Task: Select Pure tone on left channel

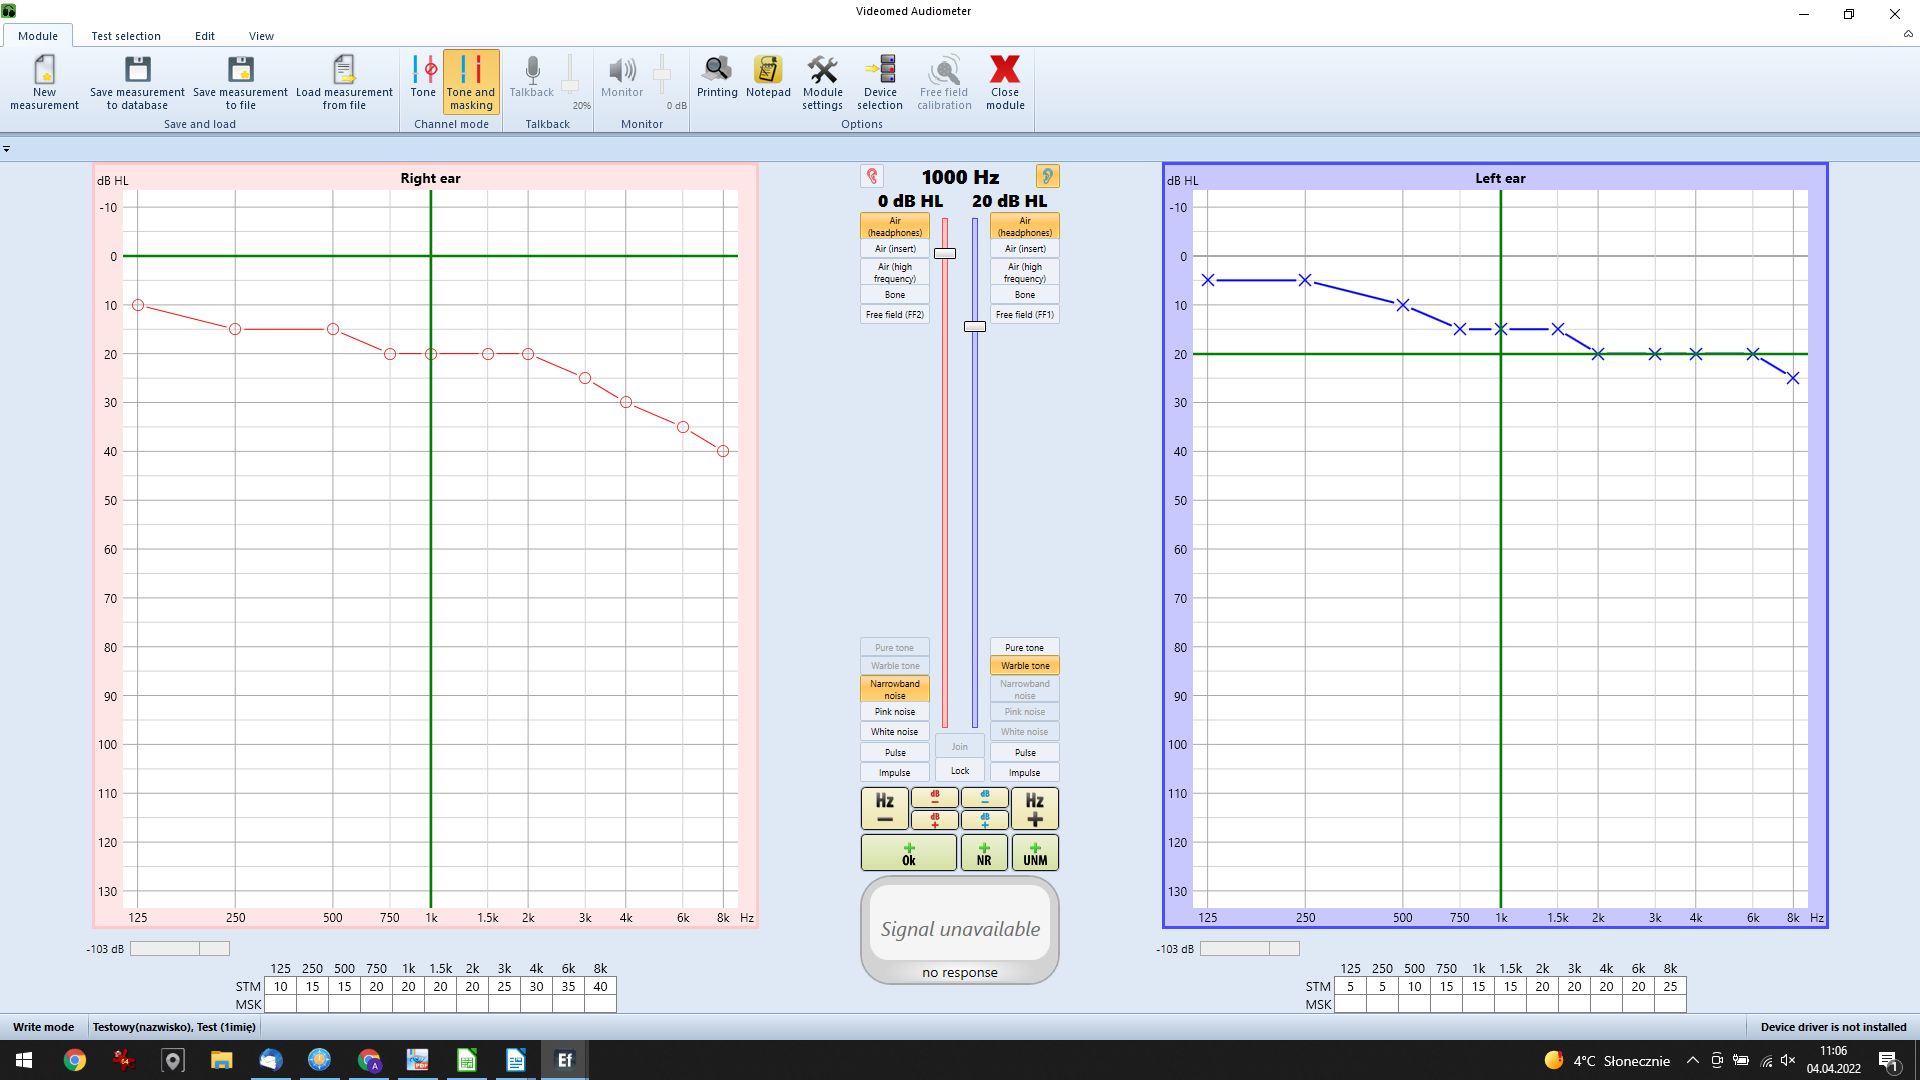Action: [x=1025, y=648]
